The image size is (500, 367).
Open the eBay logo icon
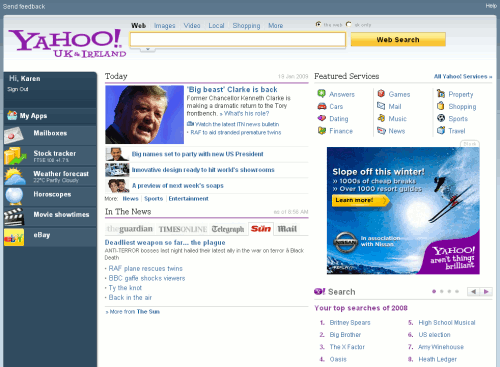point(14,237)
